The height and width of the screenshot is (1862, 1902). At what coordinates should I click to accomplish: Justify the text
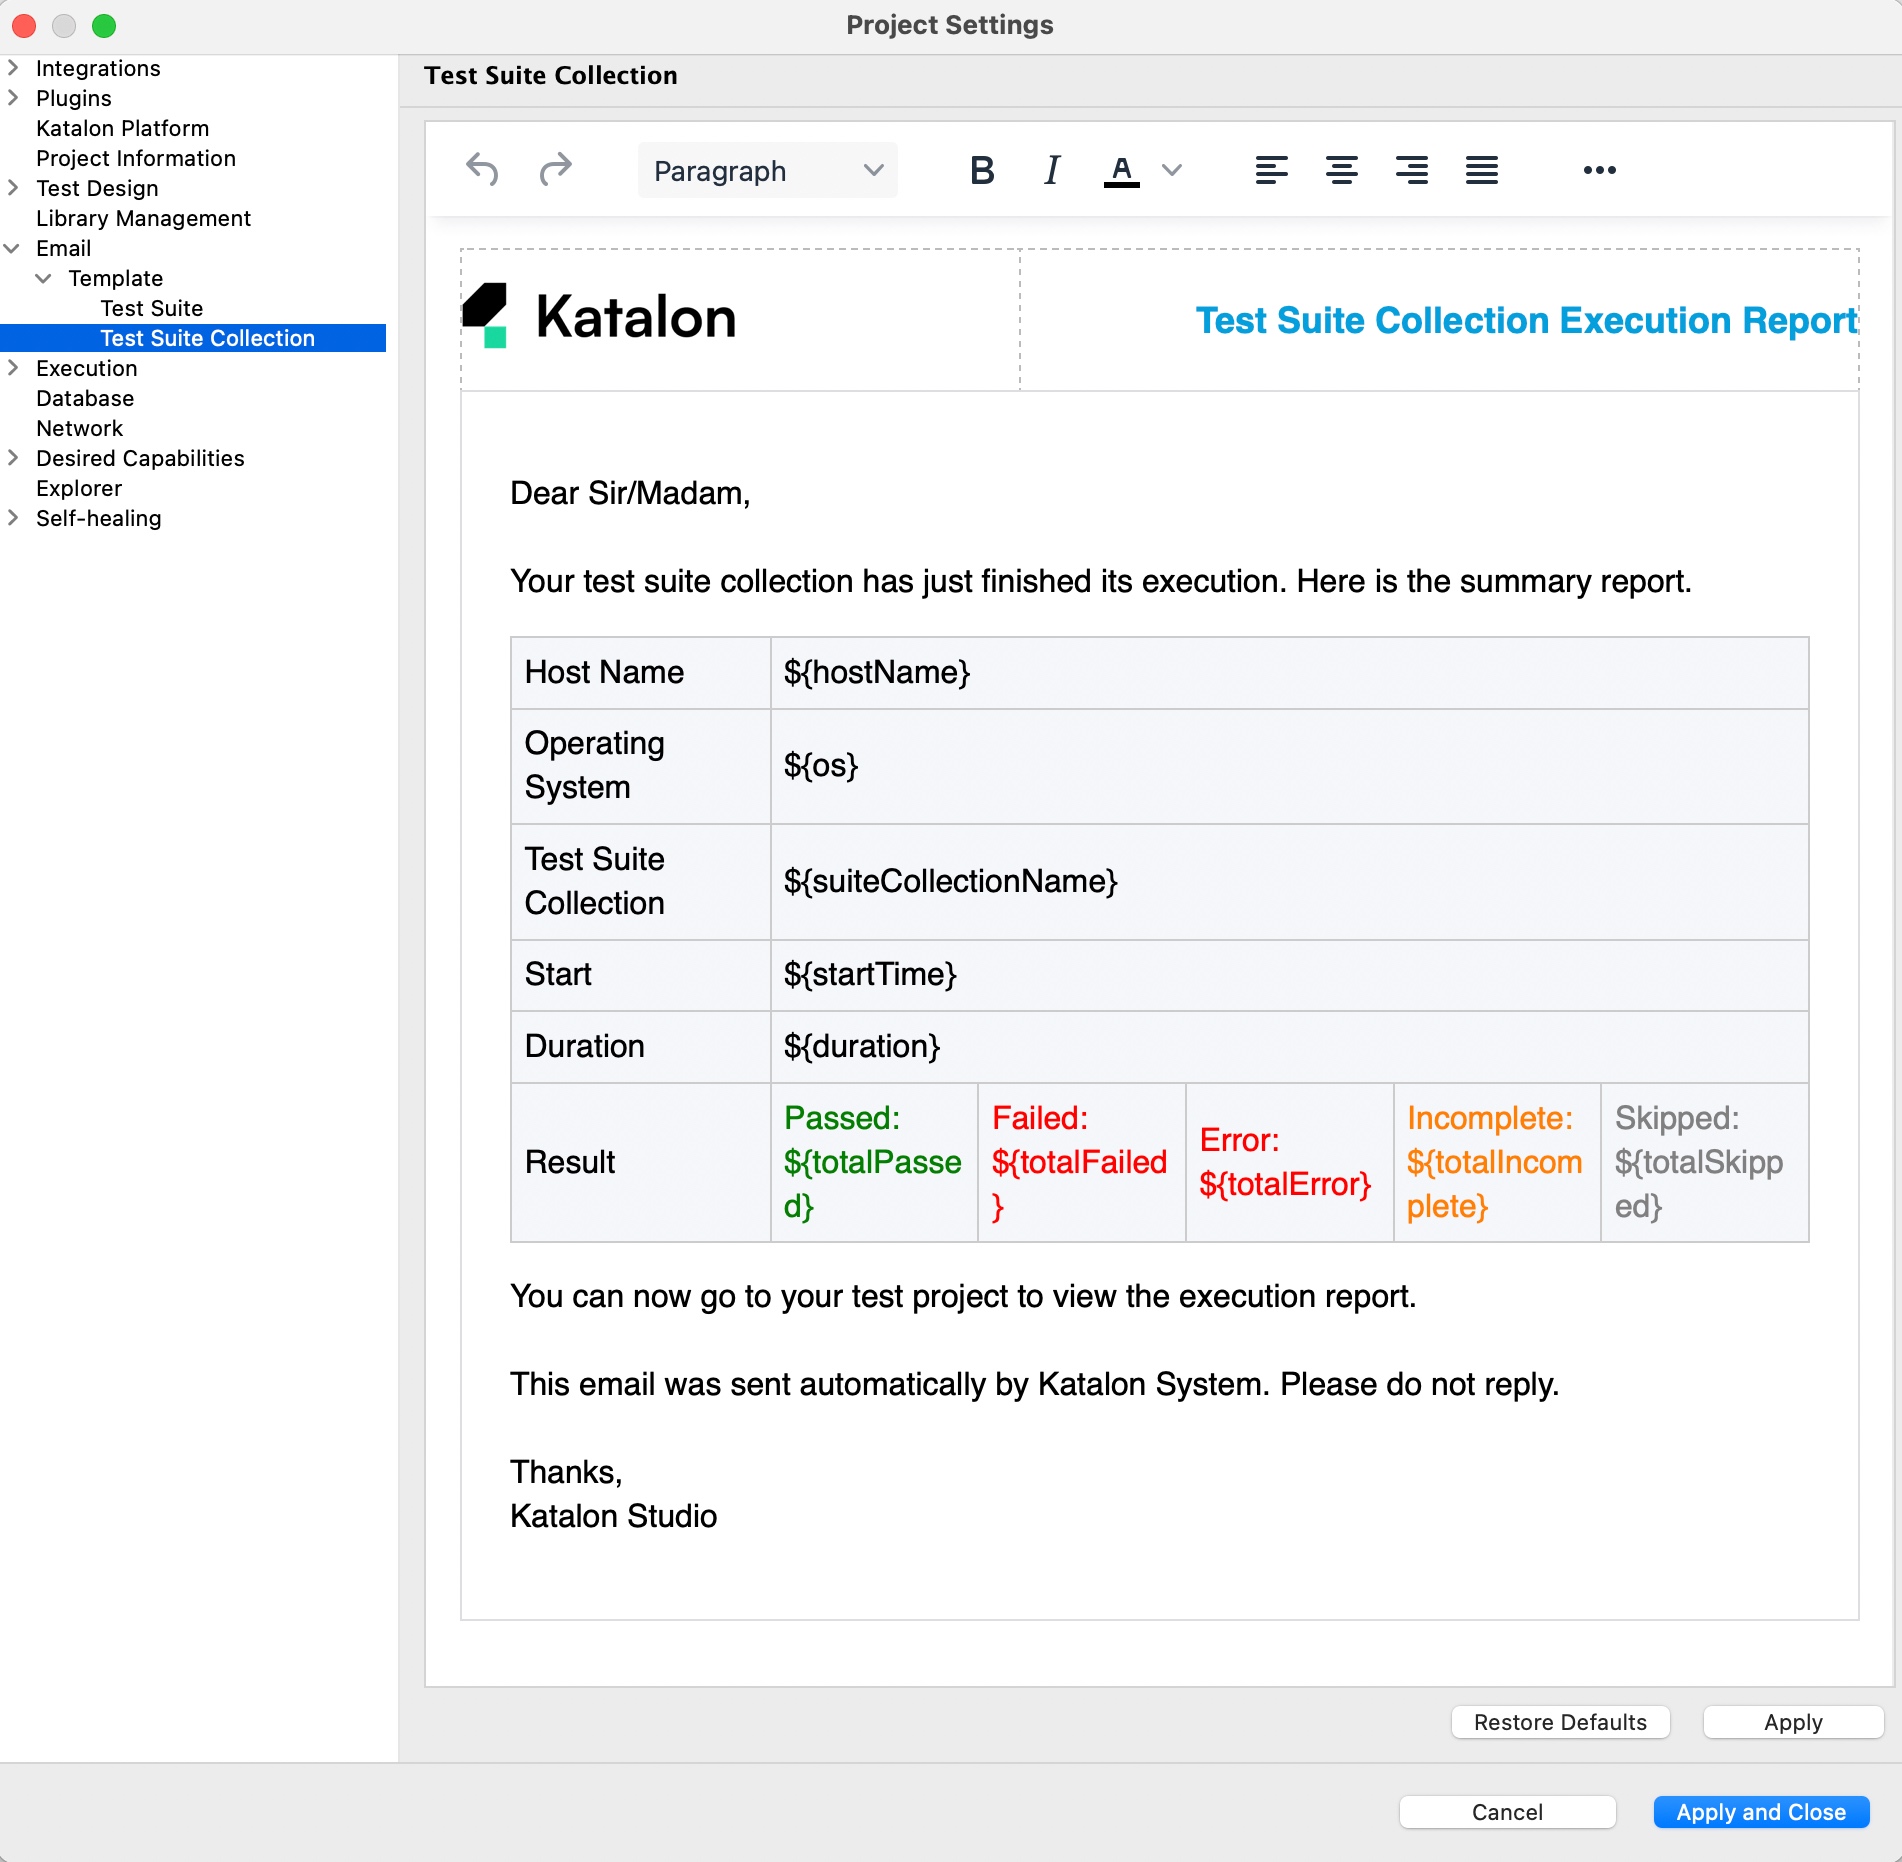coord(1481,170)
